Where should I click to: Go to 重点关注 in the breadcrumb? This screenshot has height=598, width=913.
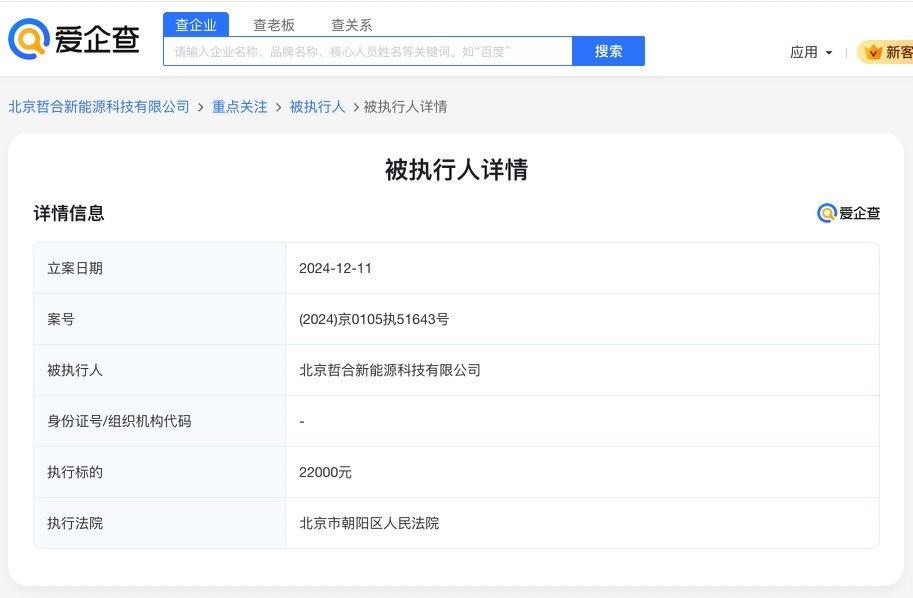(x=239, y=106)
